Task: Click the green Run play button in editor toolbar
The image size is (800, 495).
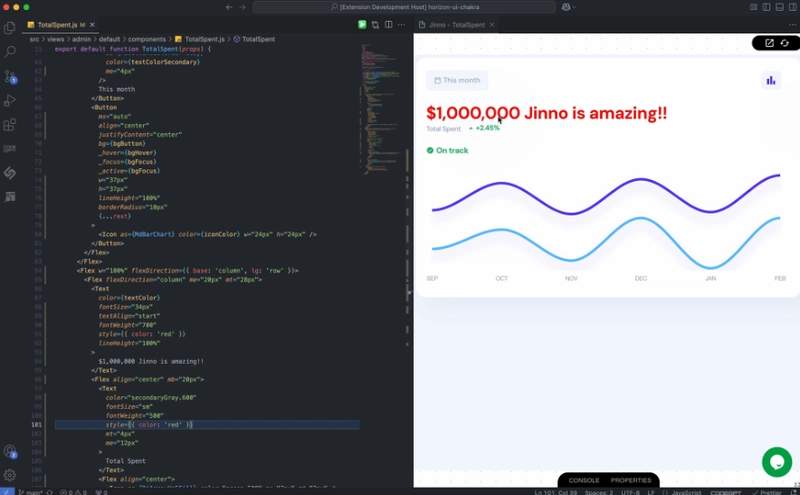Action: pos(362,24)
